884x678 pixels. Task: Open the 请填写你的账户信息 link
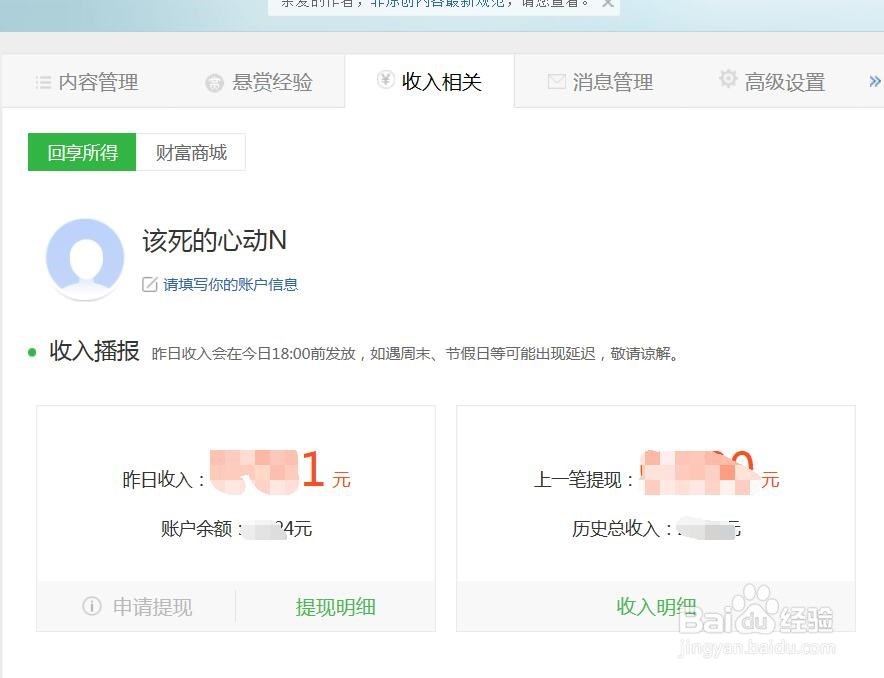coord(232,284)
